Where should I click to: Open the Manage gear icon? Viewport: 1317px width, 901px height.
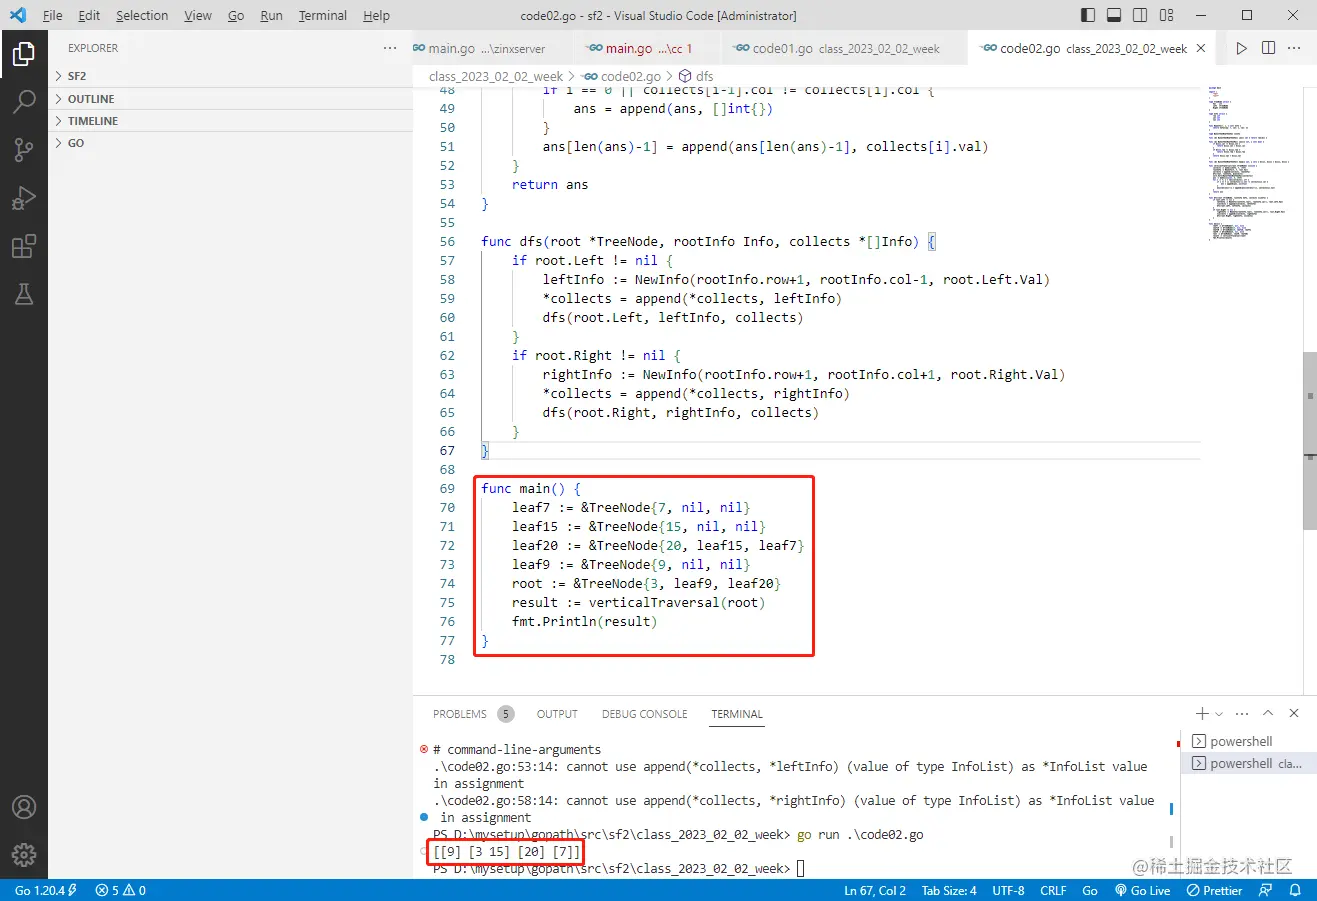pos(24,855)
